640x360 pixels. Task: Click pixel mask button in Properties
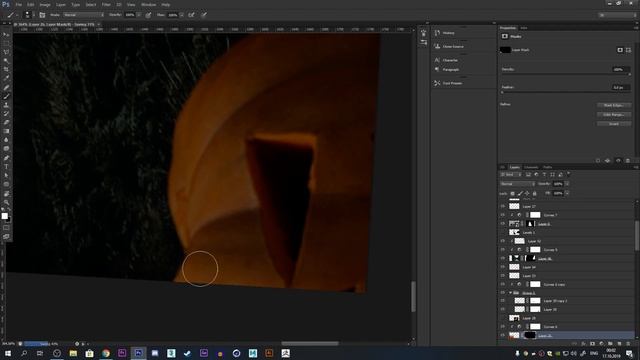[x=620, y=50]
